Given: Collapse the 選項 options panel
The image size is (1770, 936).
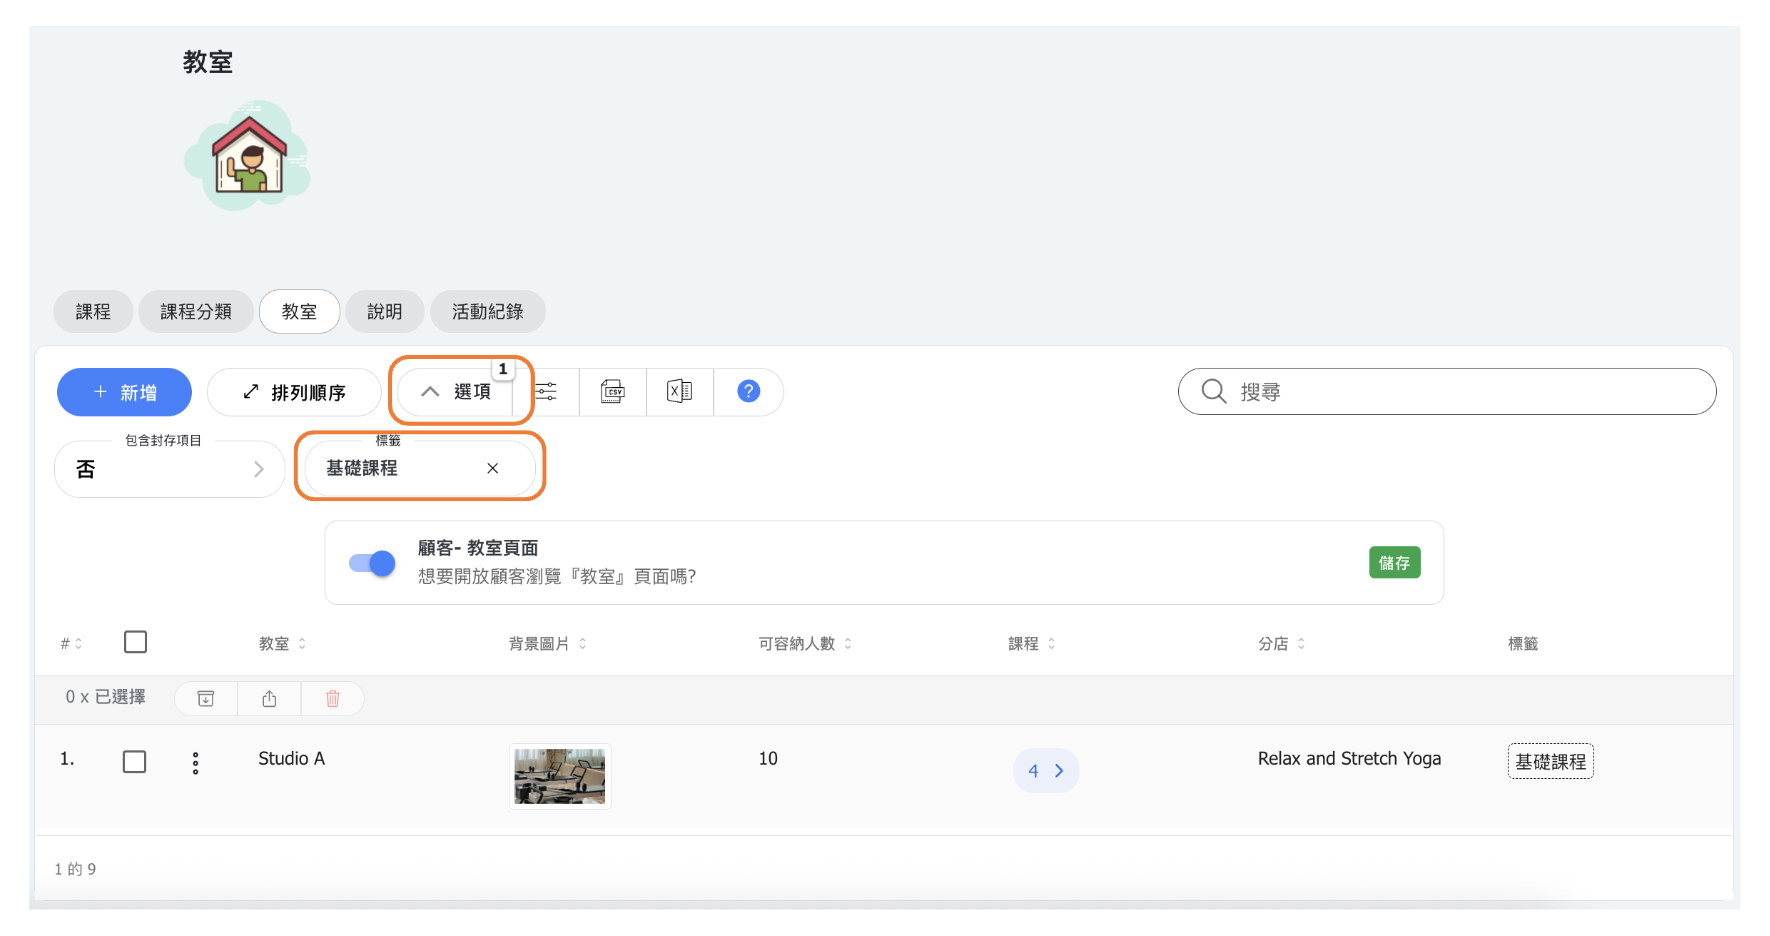Looking at the screenshot, I should pos(457,392).
